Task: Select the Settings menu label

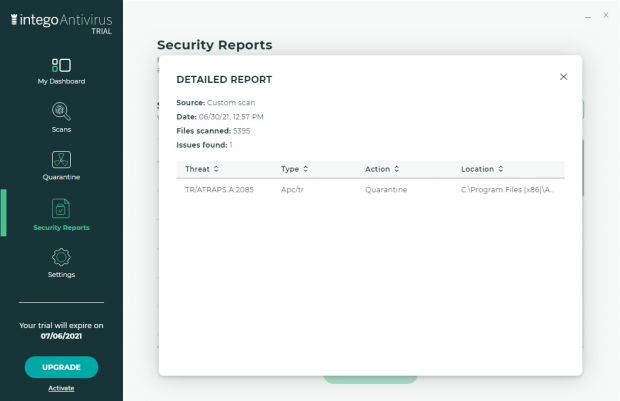Action: click(61, 274)
